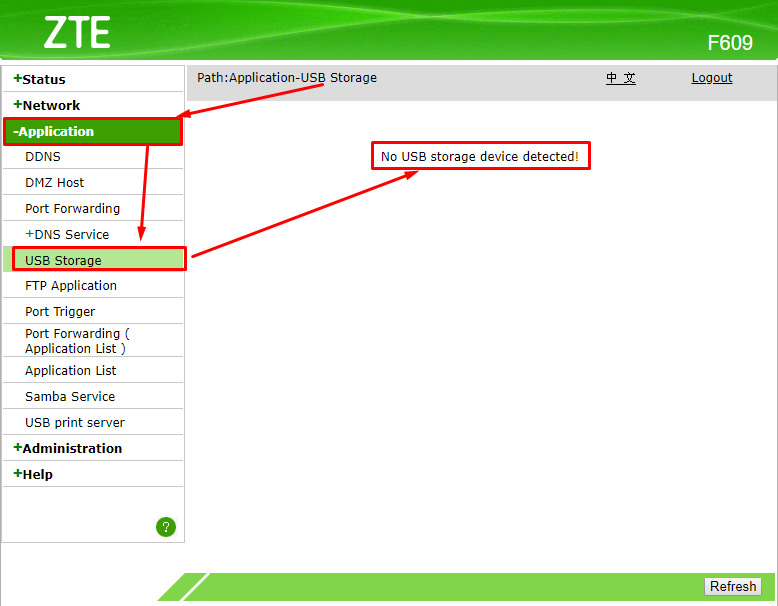Open the USB print server page

(75, 422)
